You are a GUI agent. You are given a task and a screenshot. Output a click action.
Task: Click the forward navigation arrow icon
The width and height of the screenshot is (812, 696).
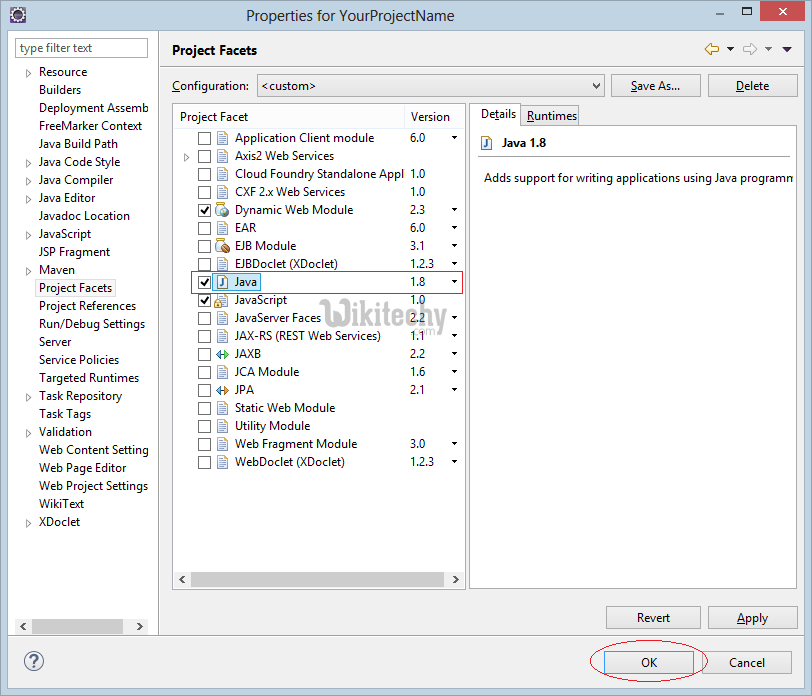coord(750,49)
